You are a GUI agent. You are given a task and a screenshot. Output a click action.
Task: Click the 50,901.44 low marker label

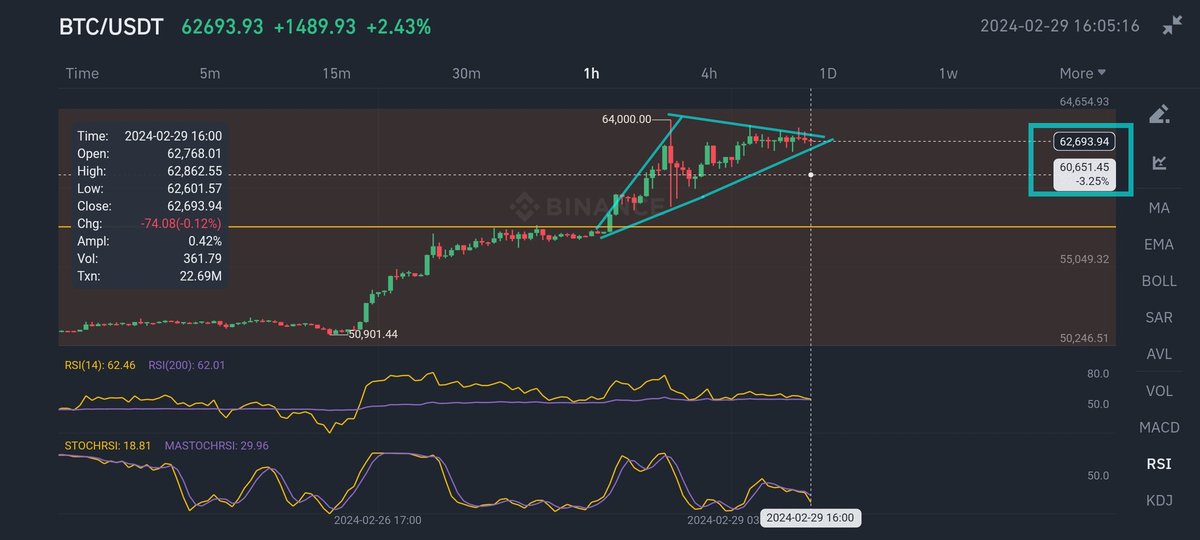pos(373,334)
